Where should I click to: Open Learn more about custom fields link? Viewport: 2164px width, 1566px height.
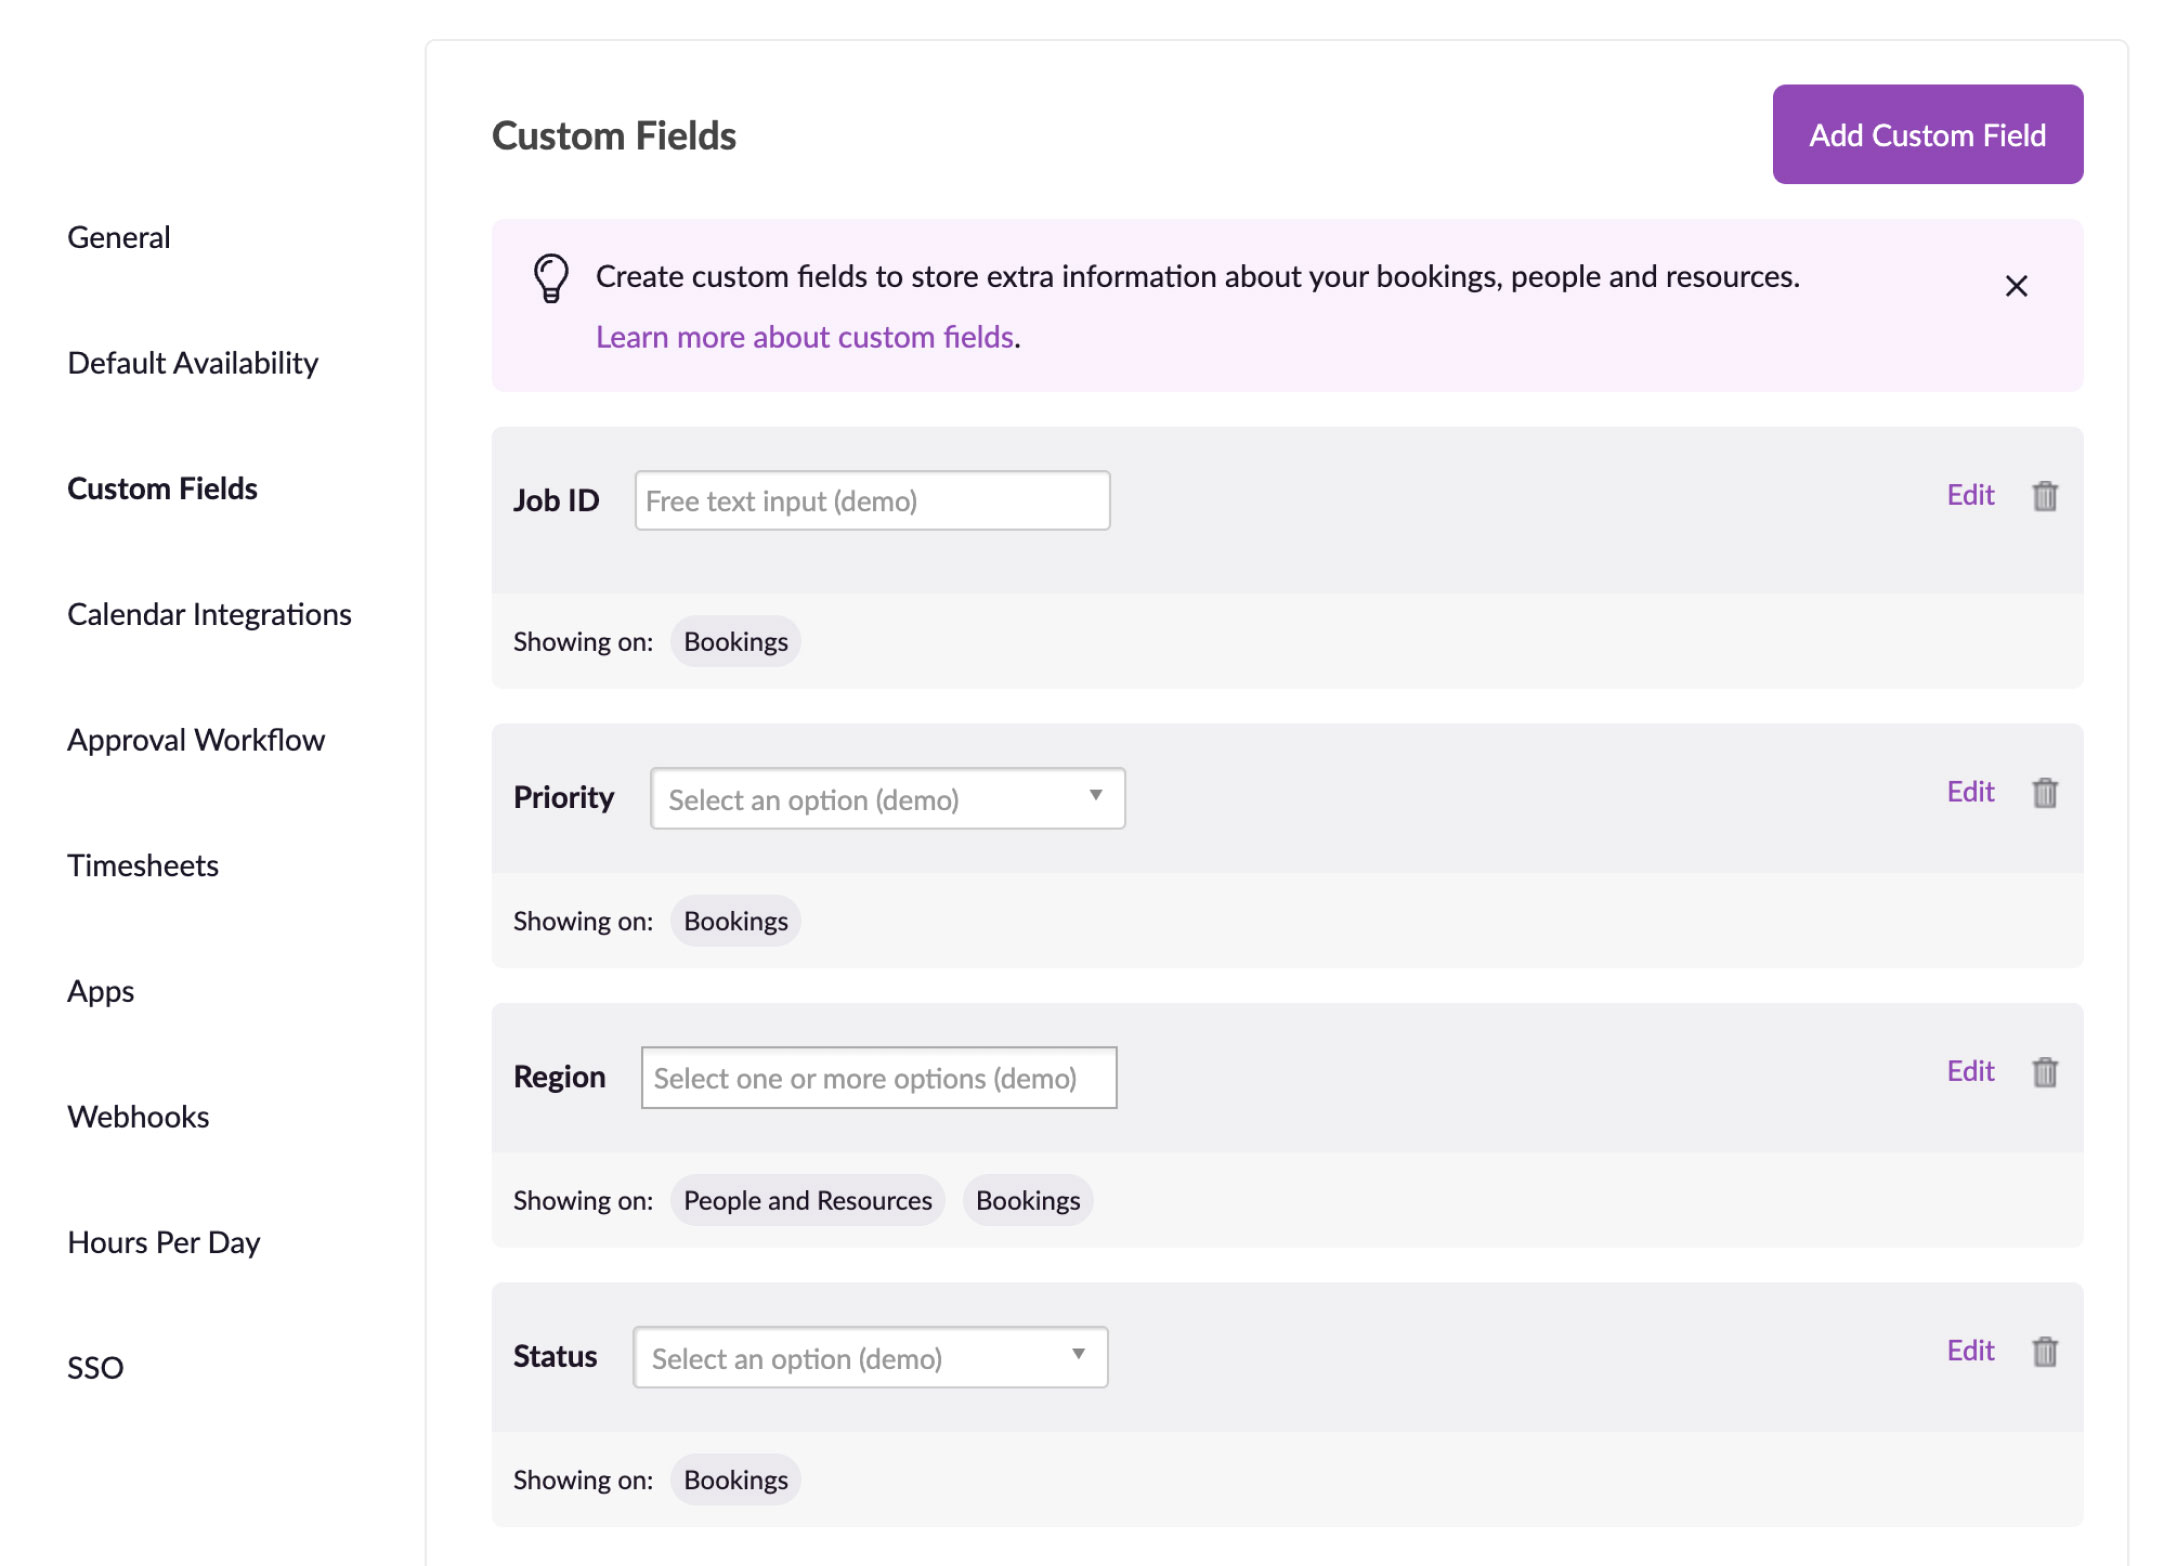(805, 338)
